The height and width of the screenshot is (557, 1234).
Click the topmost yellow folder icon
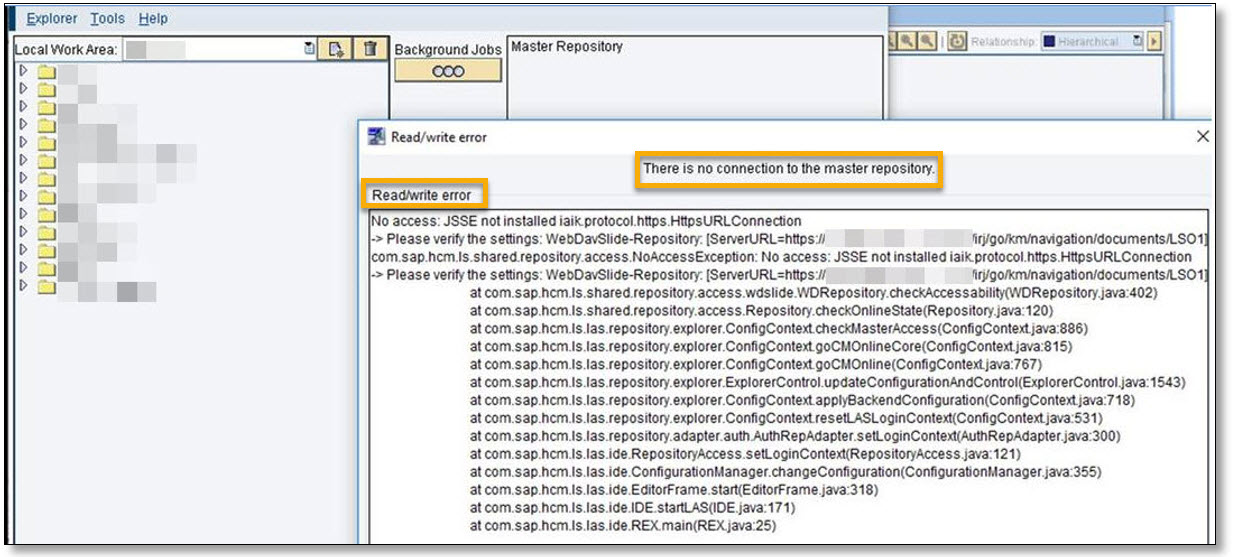[46, 72]
